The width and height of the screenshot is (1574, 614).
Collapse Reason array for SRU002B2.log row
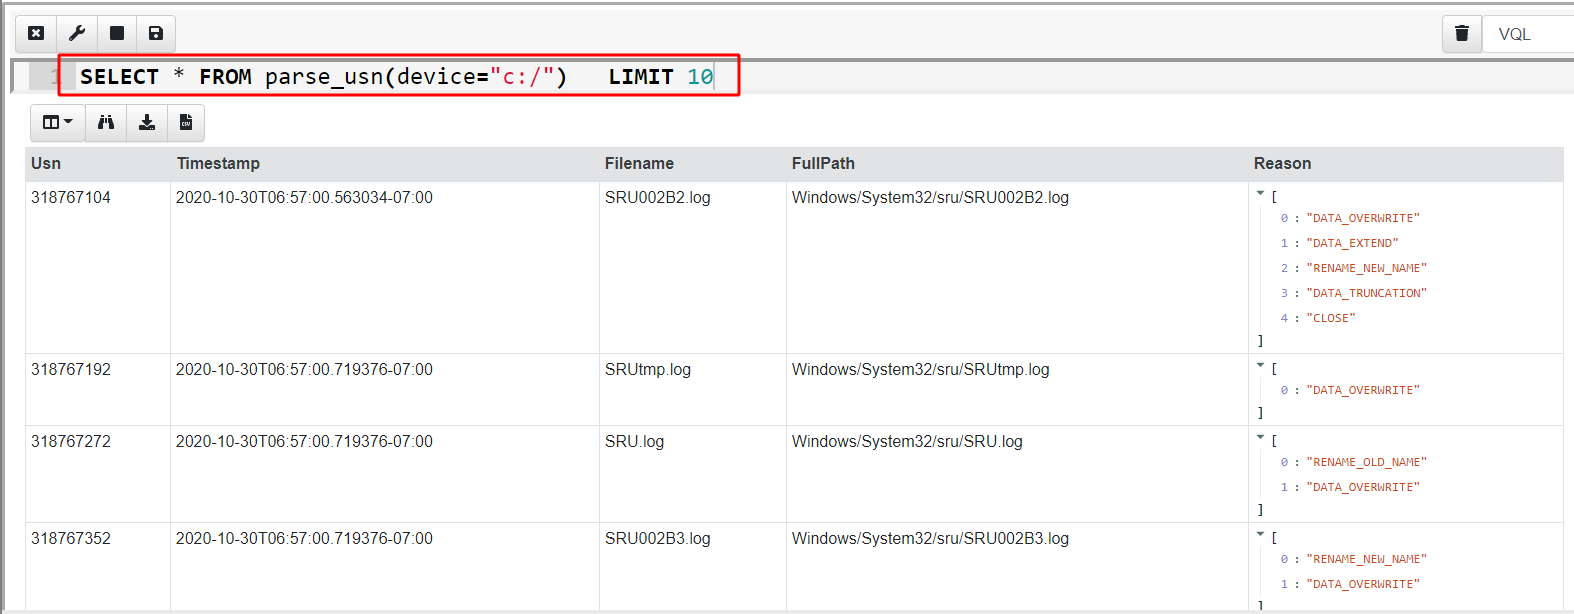1260,193
